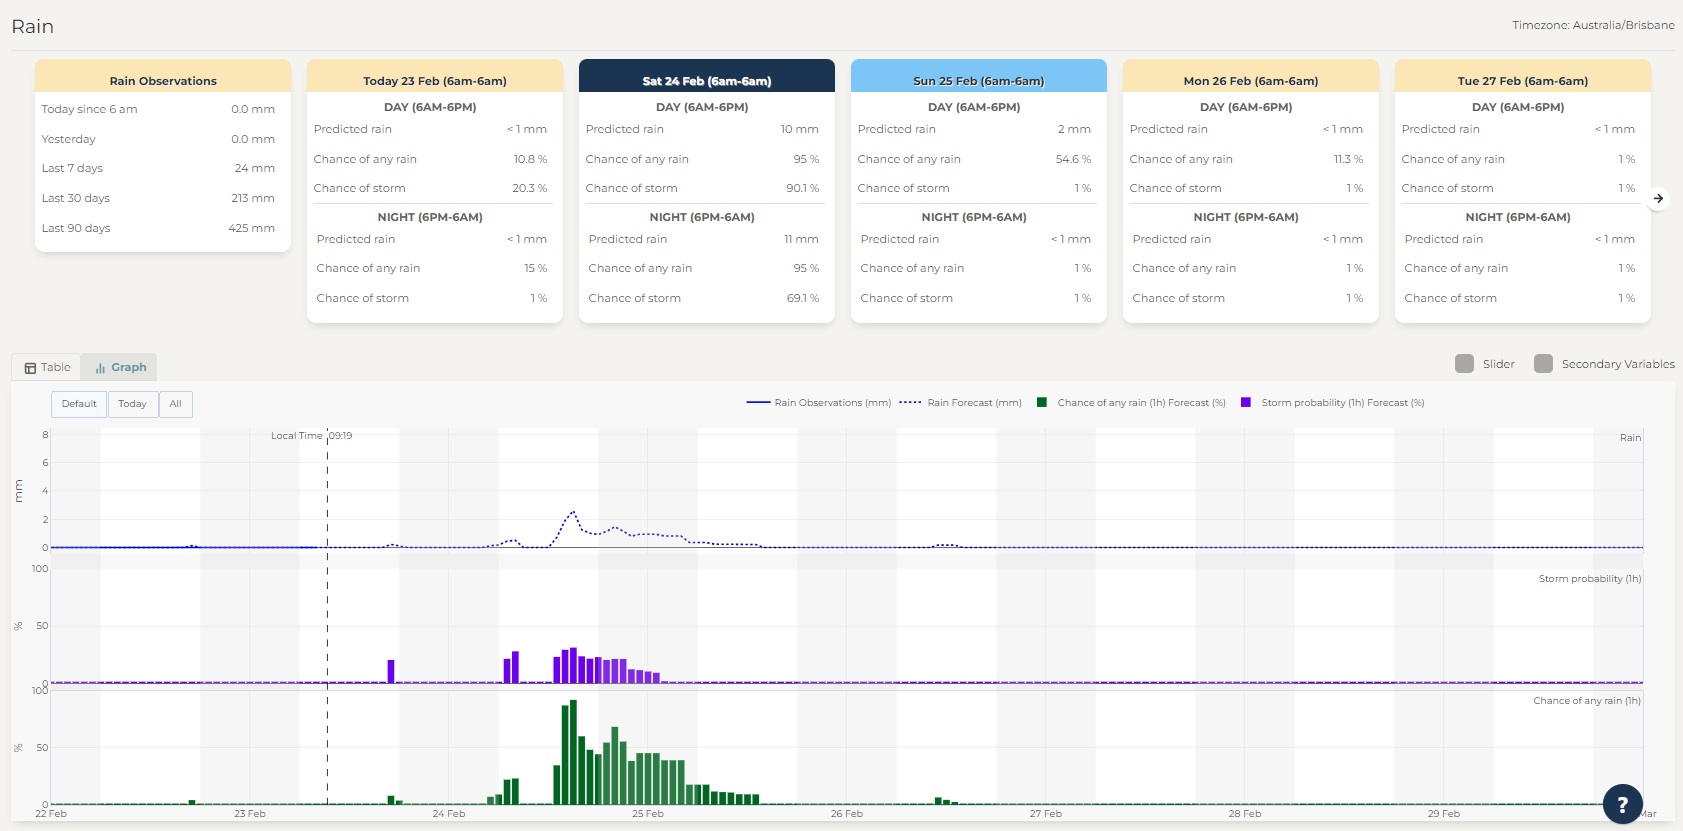The image size is (1683, 831).
Task: Select the Graph tab
Action: [x=119, y=367]
